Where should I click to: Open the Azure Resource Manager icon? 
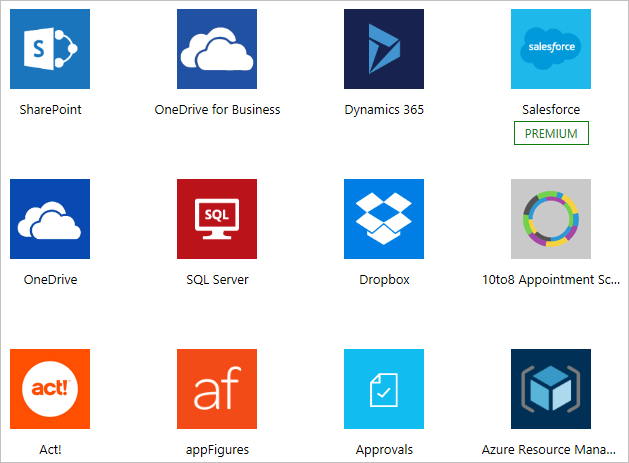point(551,389)
